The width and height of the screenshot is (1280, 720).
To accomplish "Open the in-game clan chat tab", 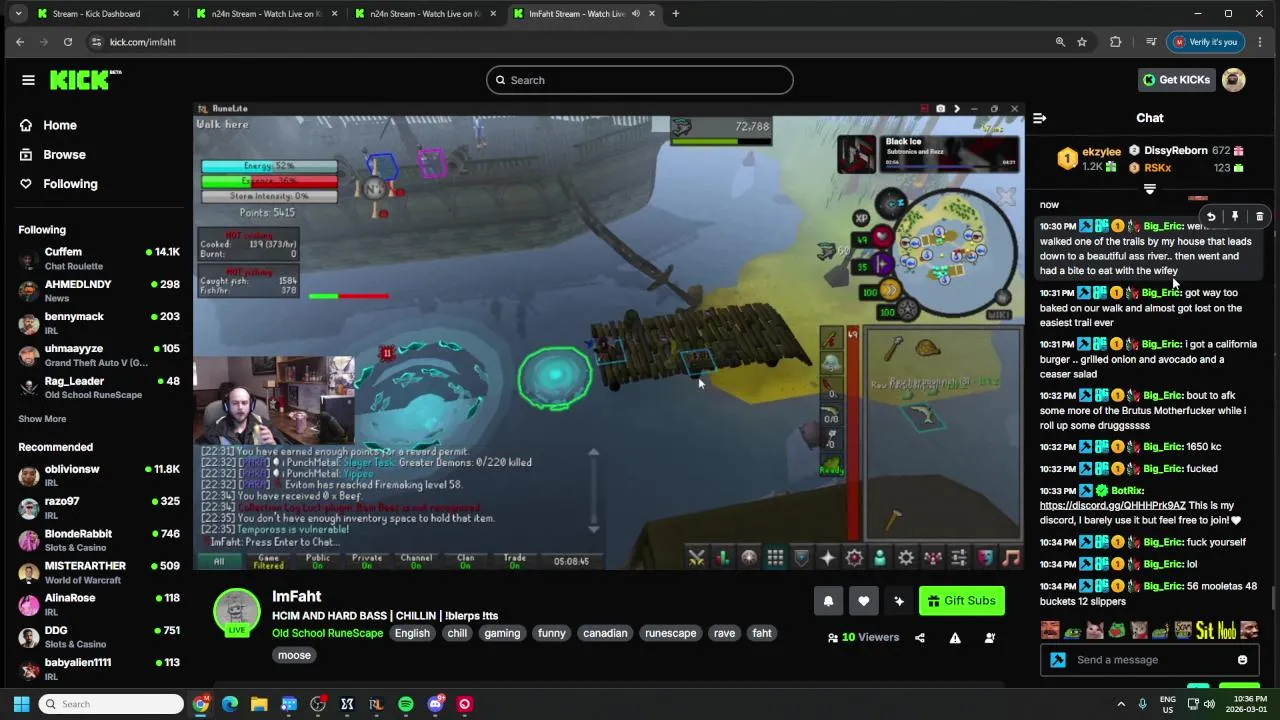I will pyautogui.click(x=932, y=558).
